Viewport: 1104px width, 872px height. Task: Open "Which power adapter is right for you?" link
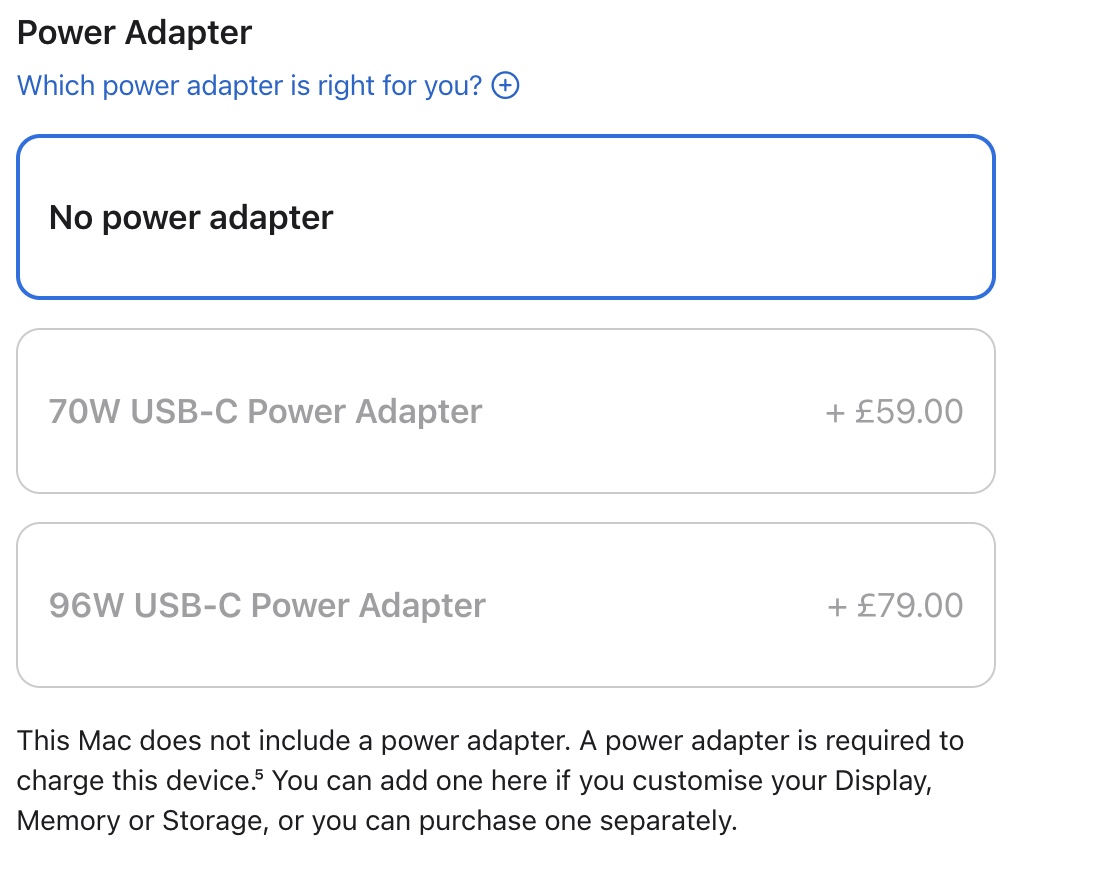click(249, 86)
